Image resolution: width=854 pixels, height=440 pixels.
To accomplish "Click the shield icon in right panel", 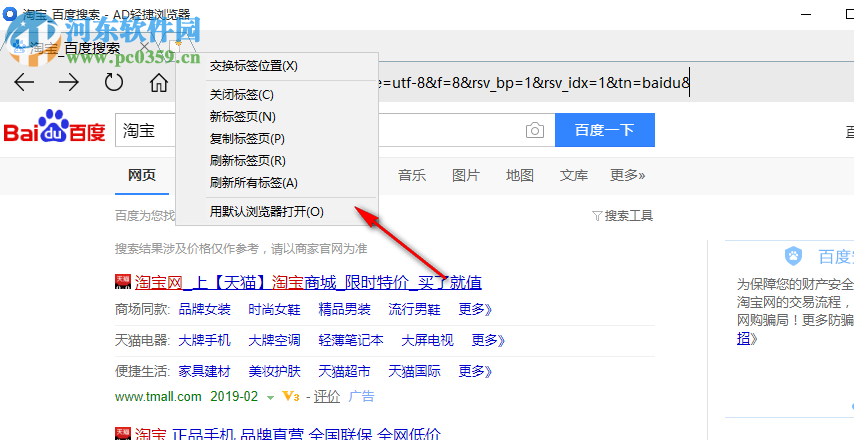I will [794, 256].
